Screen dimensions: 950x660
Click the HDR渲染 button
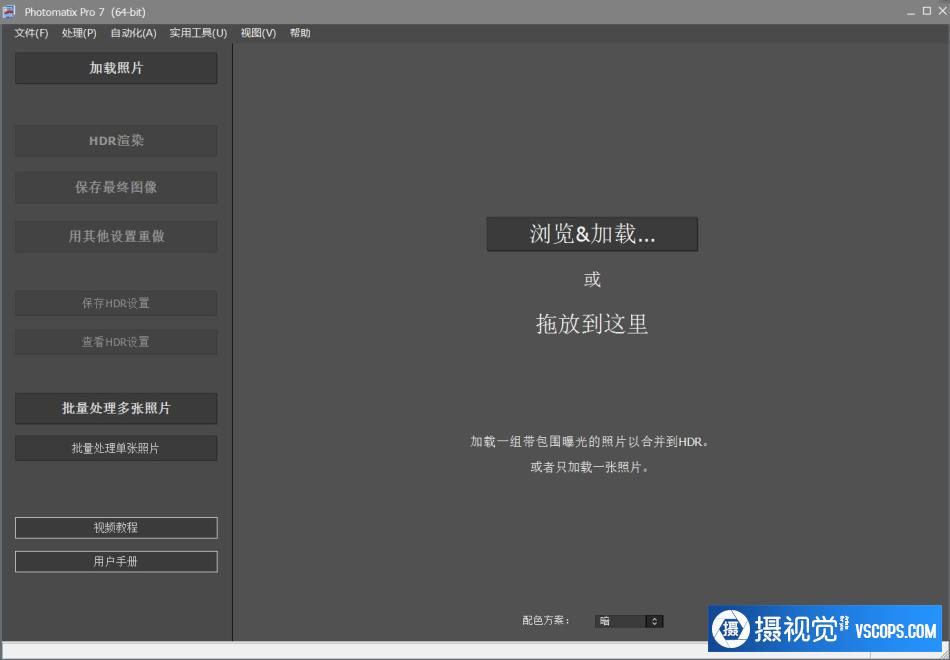(116, 141)
